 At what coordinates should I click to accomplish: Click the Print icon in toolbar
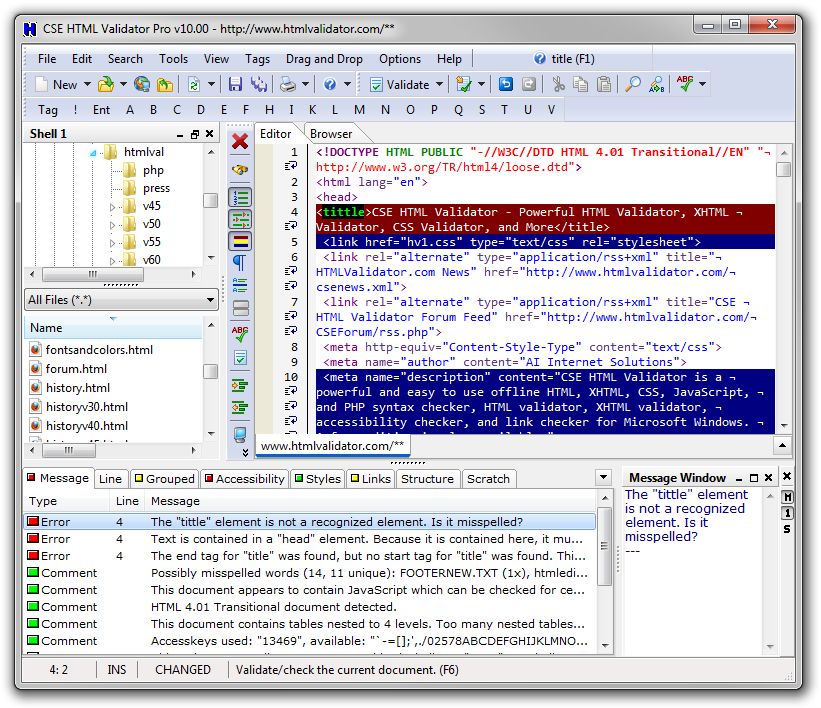(x=287, y=85)
